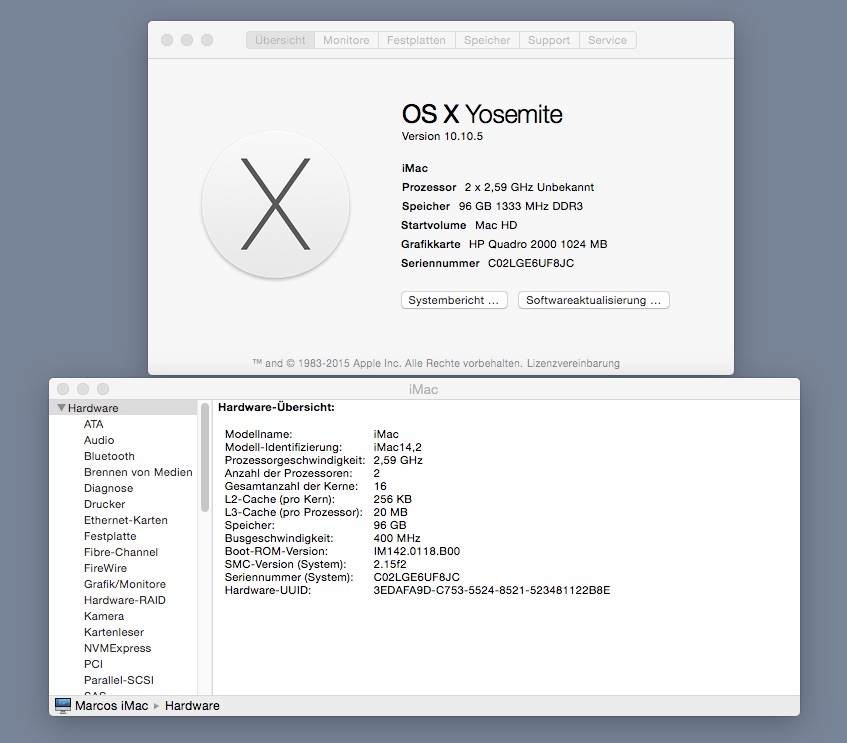Image resolution: width=847 pixels, height=743 pixels.
Task: Click the computer icon in path bar
Action: click(x=63, y=706)
